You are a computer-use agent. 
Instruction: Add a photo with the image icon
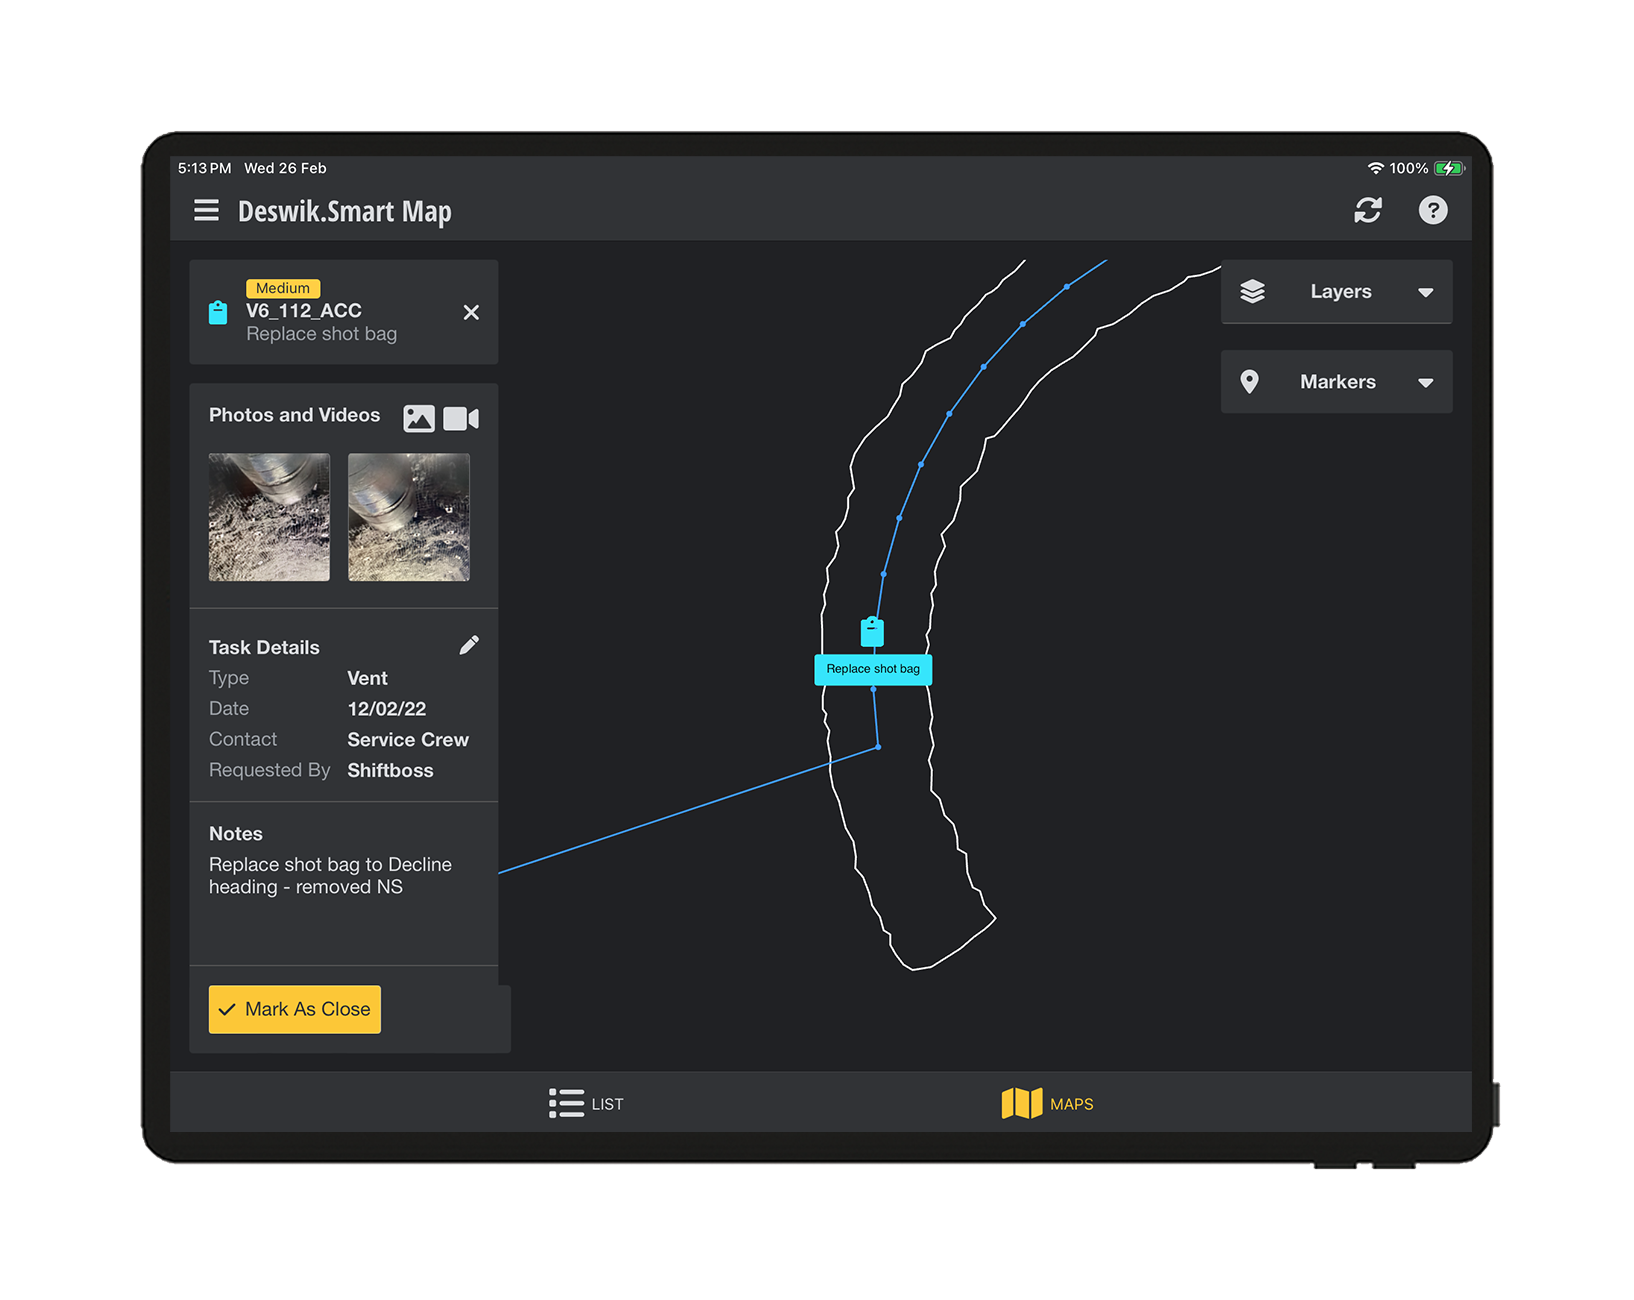[x=419, y=418]
